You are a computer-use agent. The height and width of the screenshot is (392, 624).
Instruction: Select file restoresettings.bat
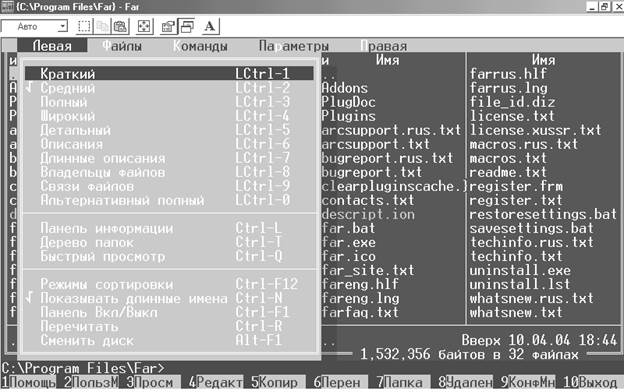pos(543,214)
